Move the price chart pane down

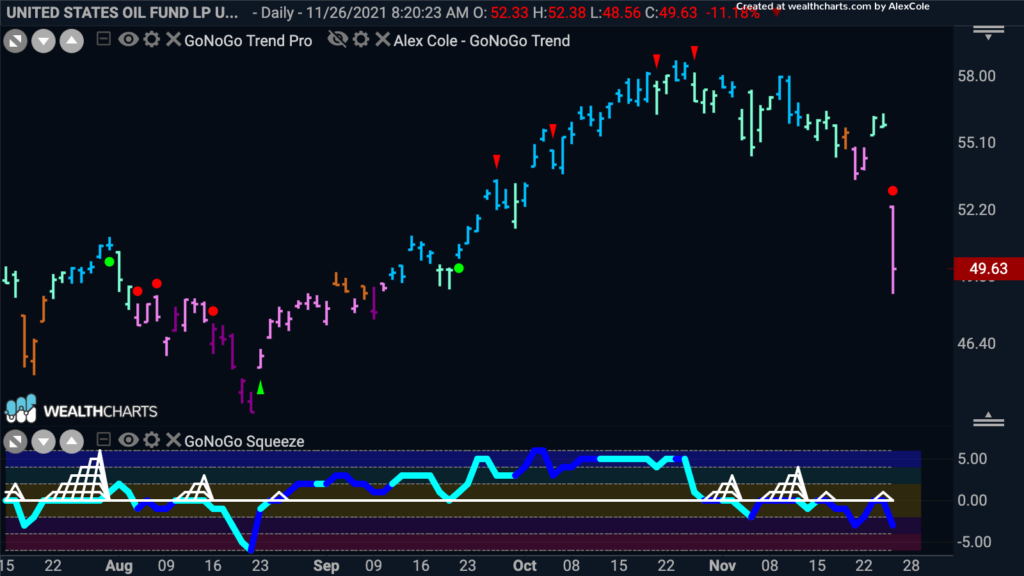tap(43, 41)
